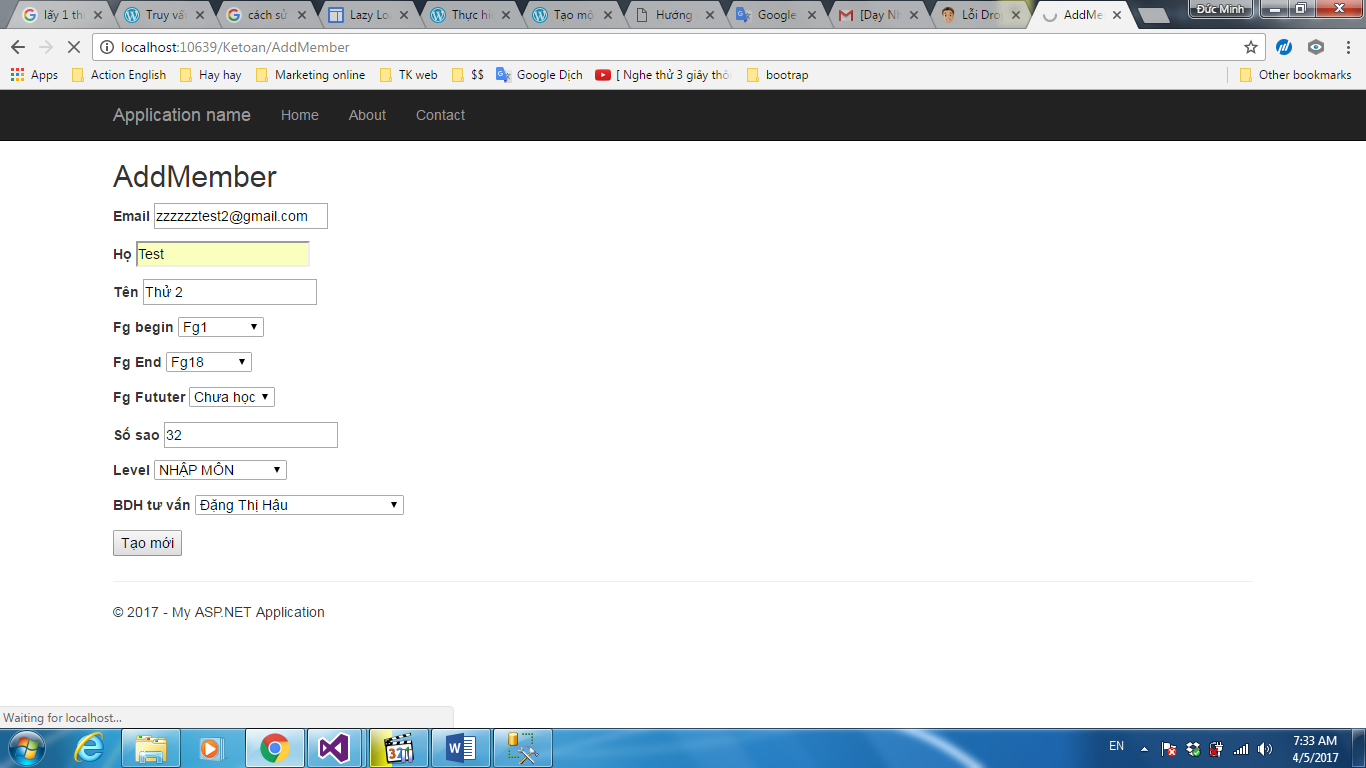Select the Fg Fututer dropdown
Image resolution: width=1366 pixels, height=768 pixels.
[x=231, y=397]
